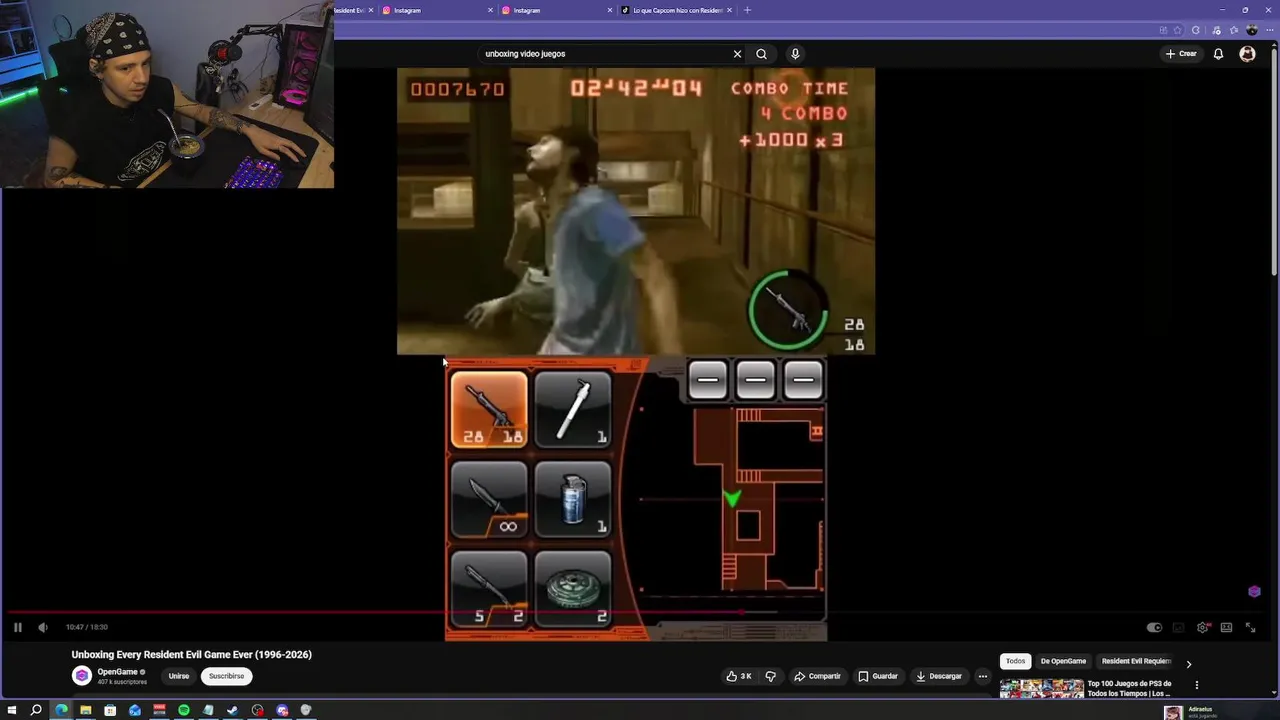1280x720 pixels.
Task: Open the browser profile avatar
Action: [1252, 30]
